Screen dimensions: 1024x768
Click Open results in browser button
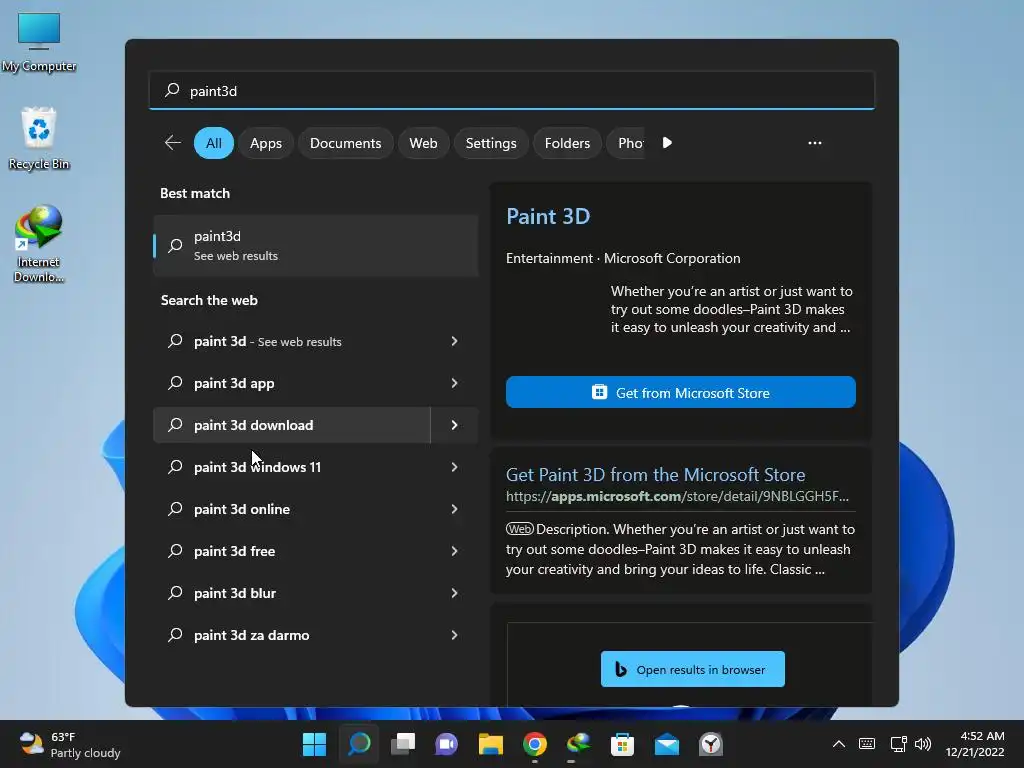pos(692,669)
